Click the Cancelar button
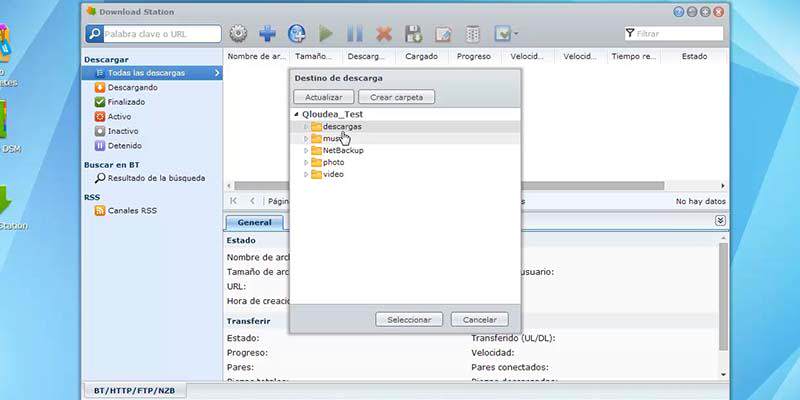Viewport: 800px width, 400px height. click(480, 319)
